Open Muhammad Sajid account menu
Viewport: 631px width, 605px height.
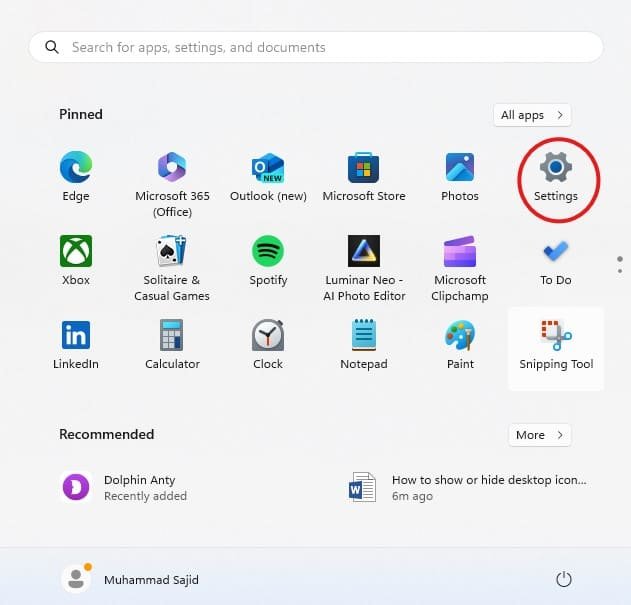pyautogui.click(x=130, y=579)
